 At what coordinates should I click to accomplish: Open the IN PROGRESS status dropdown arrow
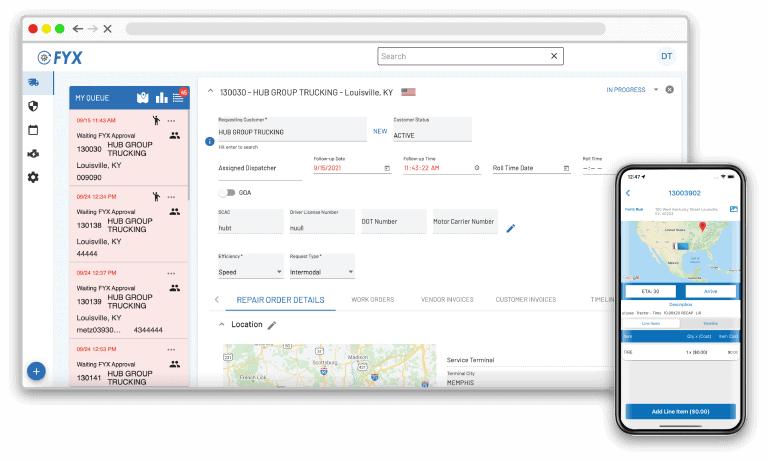pyautogui.click(x=656, y=90)
